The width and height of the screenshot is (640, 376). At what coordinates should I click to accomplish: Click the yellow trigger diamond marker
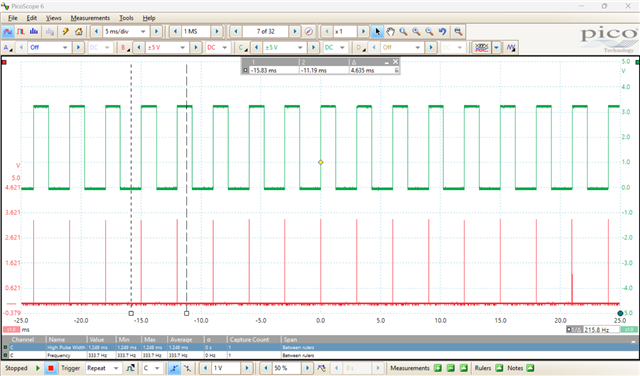tap(321, 162)
